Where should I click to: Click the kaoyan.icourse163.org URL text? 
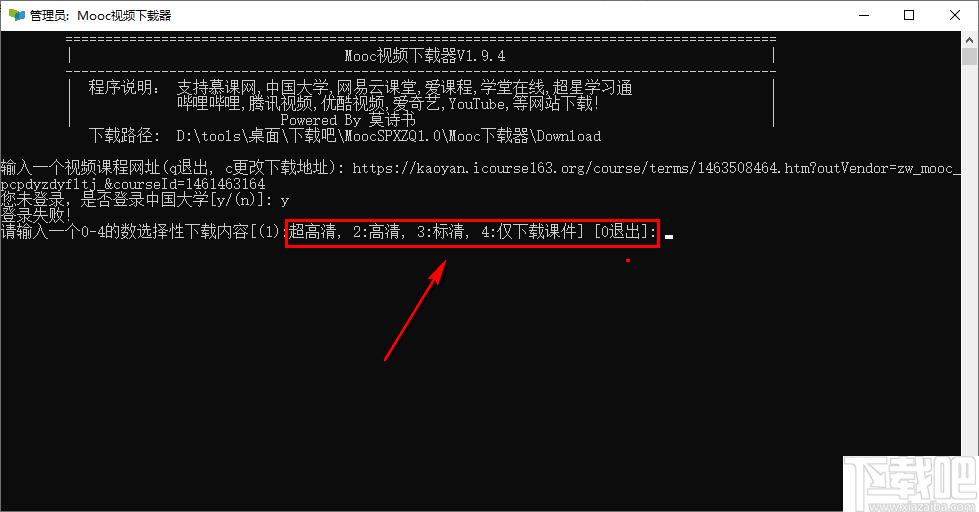click(x=656, y=168)
